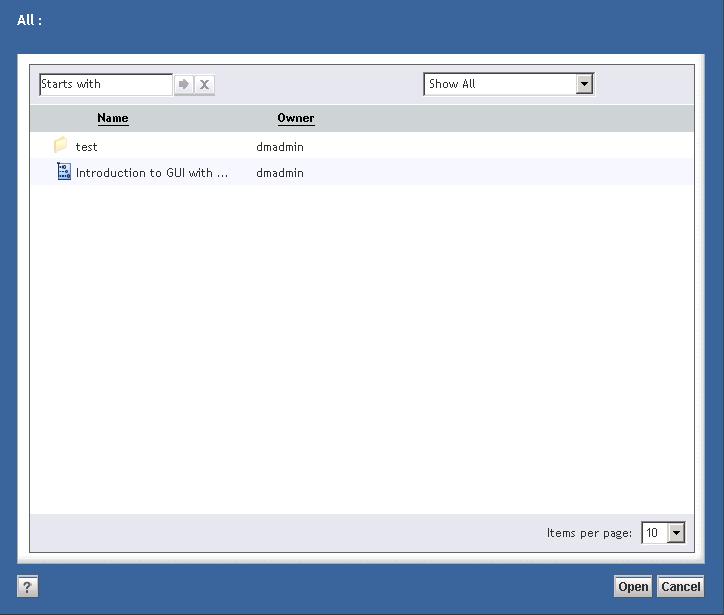
Task: Open the Show All dropdown
Action: pyautogui.click(x=509, y=84)
